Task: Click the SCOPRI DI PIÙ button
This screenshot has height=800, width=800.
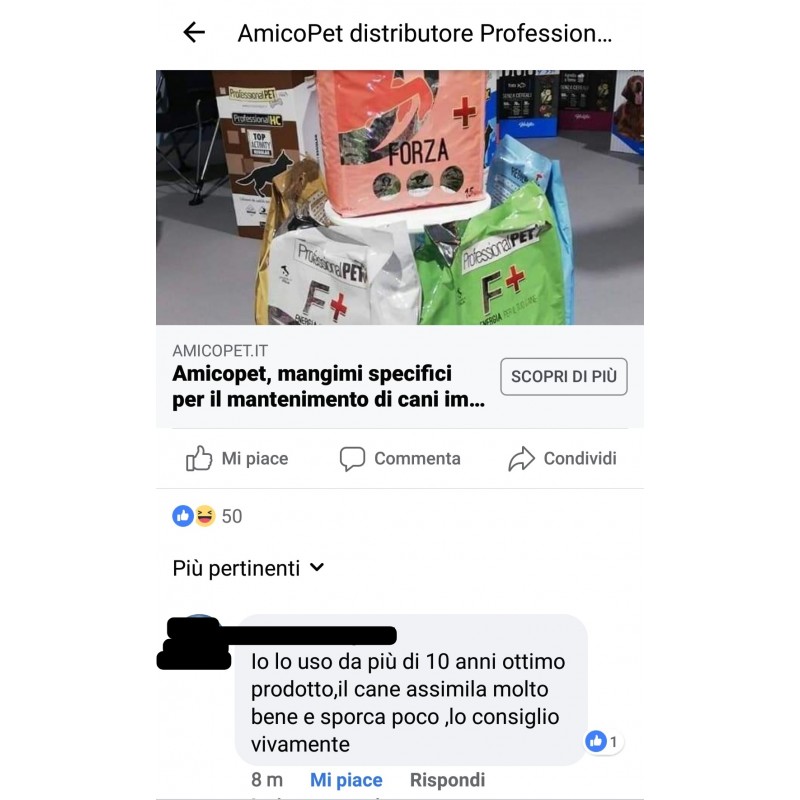Action: tap(564, 377)
